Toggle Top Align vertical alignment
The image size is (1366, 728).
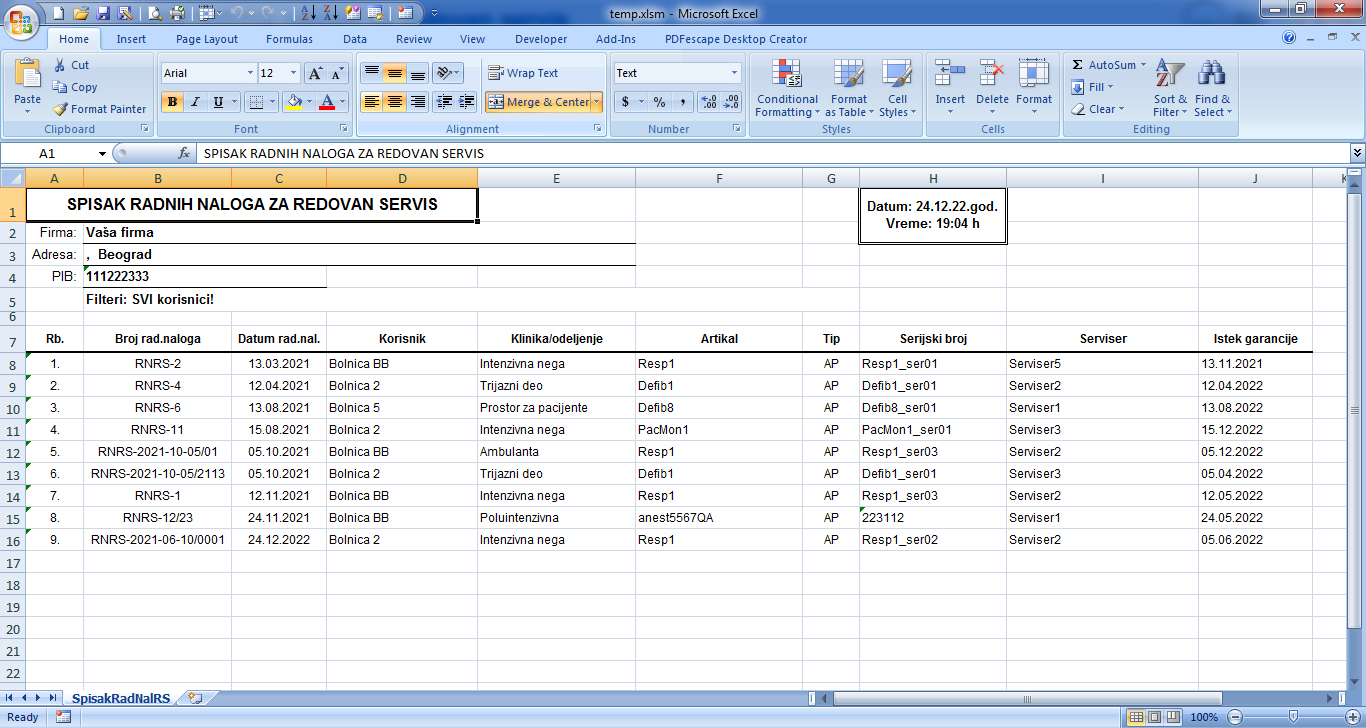click(371, 73)
